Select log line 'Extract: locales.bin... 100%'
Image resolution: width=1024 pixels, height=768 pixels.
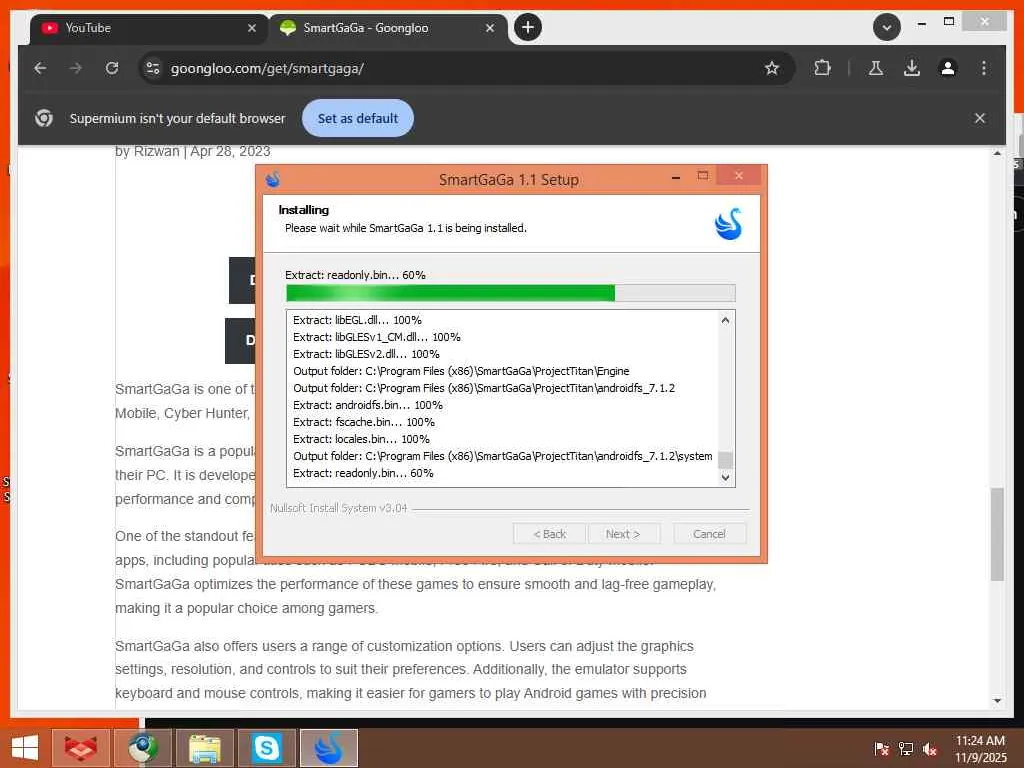click(361, 439)
